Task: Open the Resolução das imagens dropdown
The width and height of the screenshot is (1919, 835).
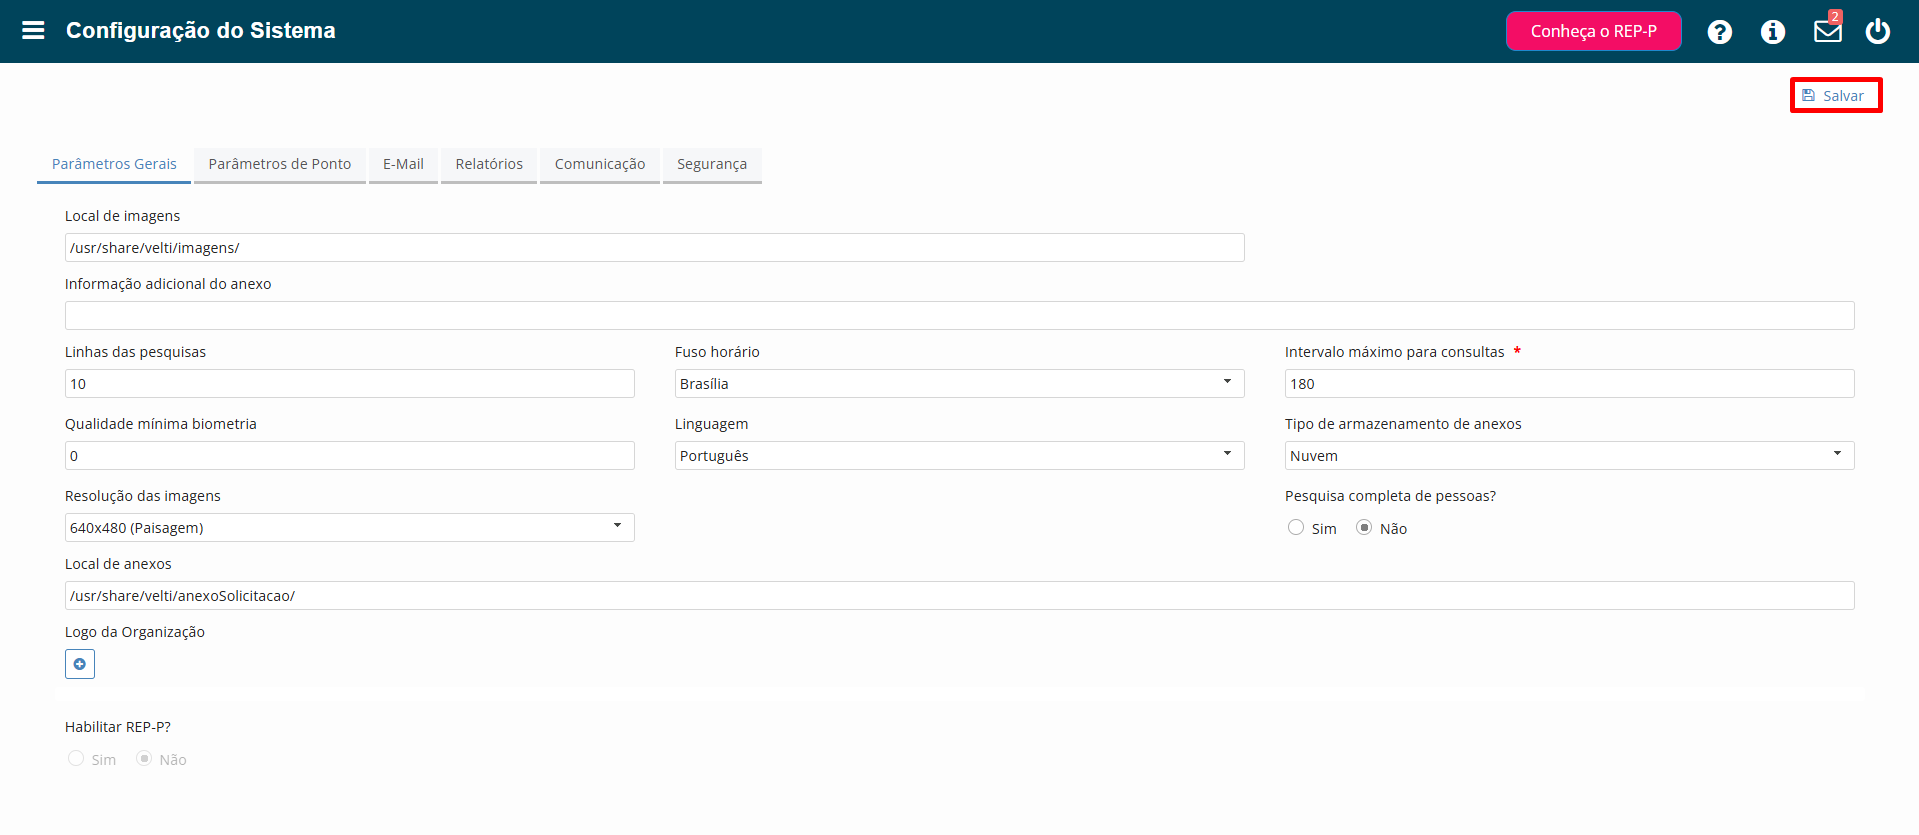Action: pos(349,528)
